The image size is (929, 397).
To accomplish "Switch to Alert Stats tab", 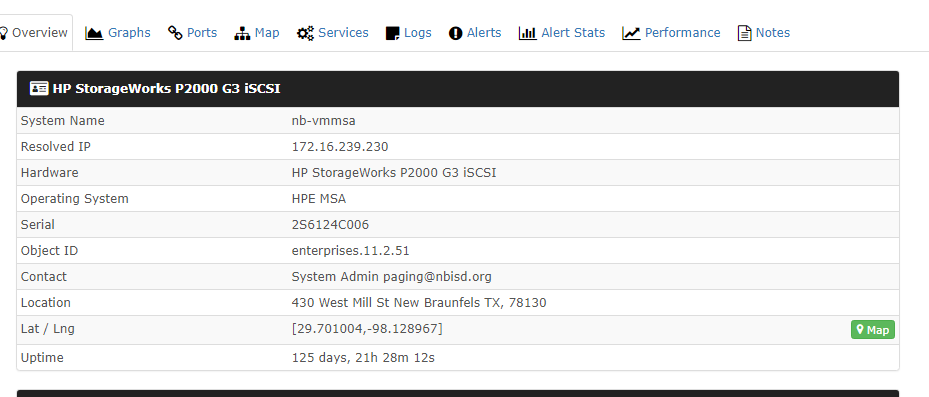I will pos(562,33).
